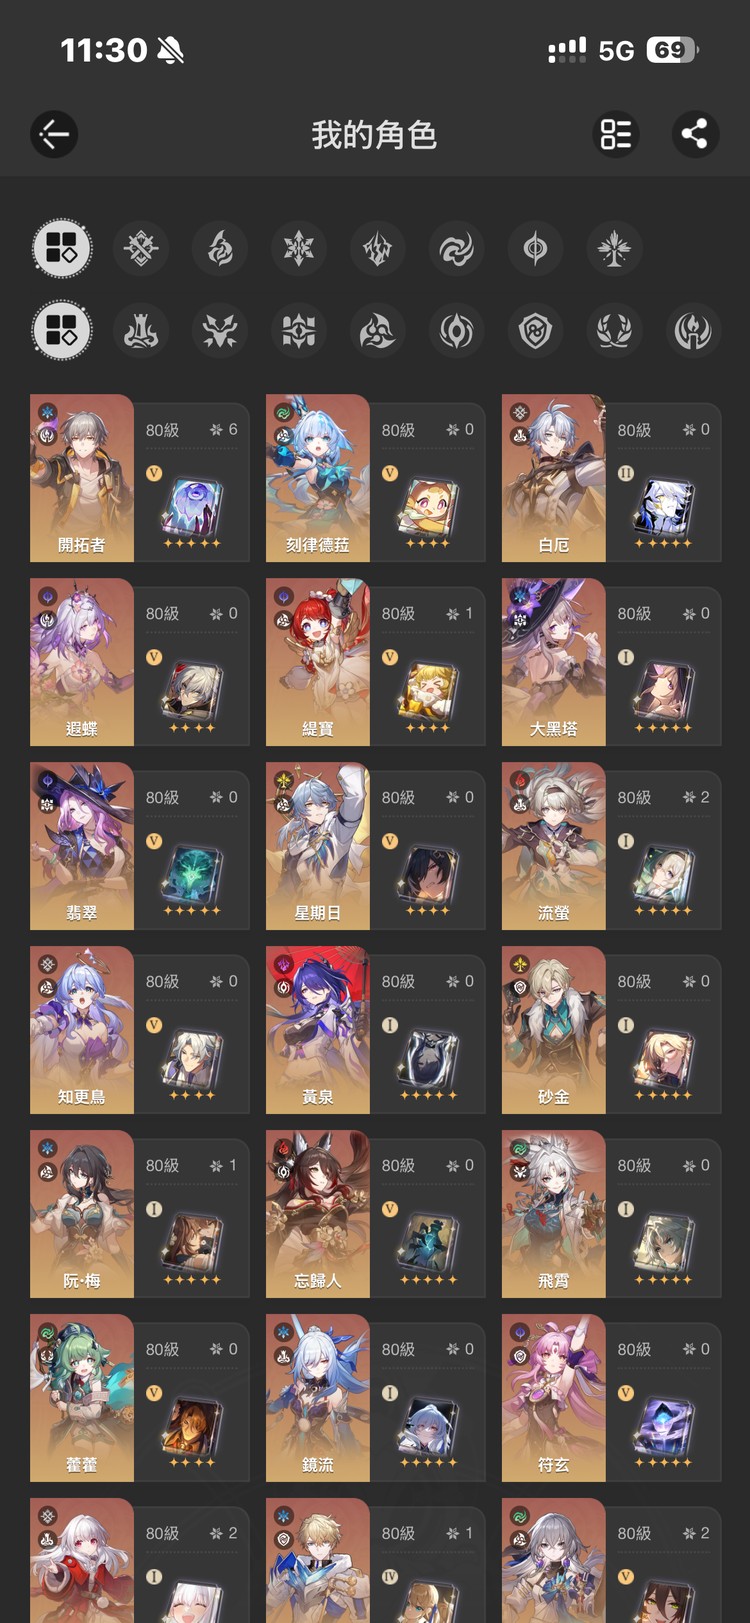Toggle the Preservation path shield filter
Screen dimensions: 750x1623
(x=536, y=330)
